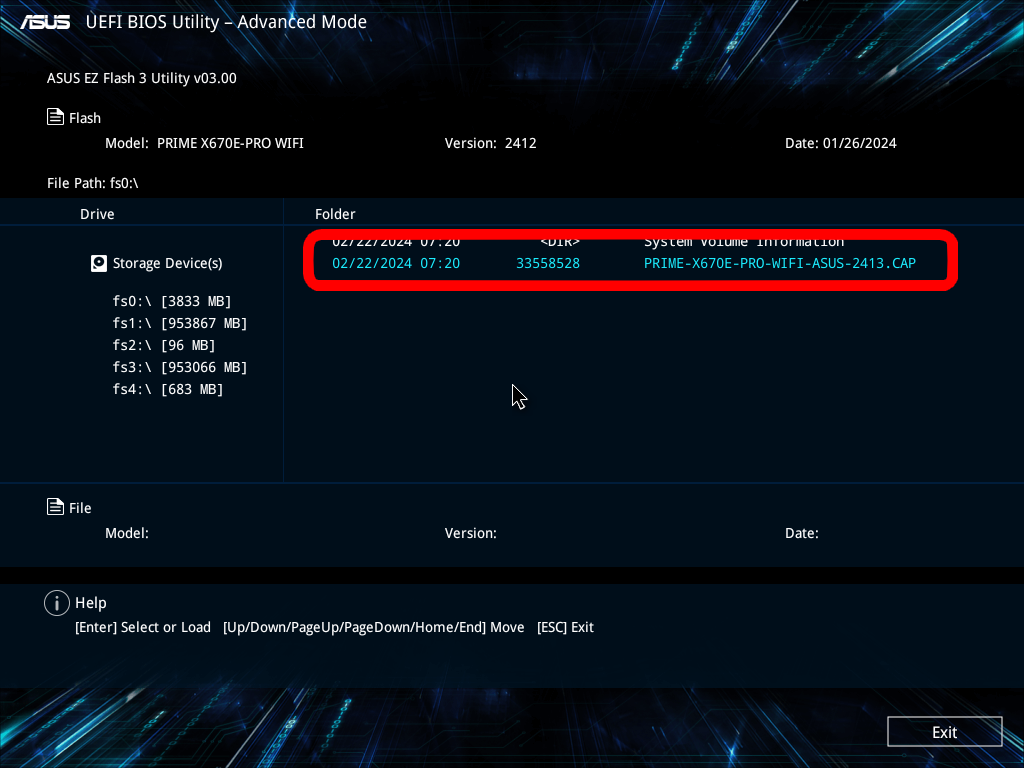Click the [Enter] Select or Load hint

143,627
